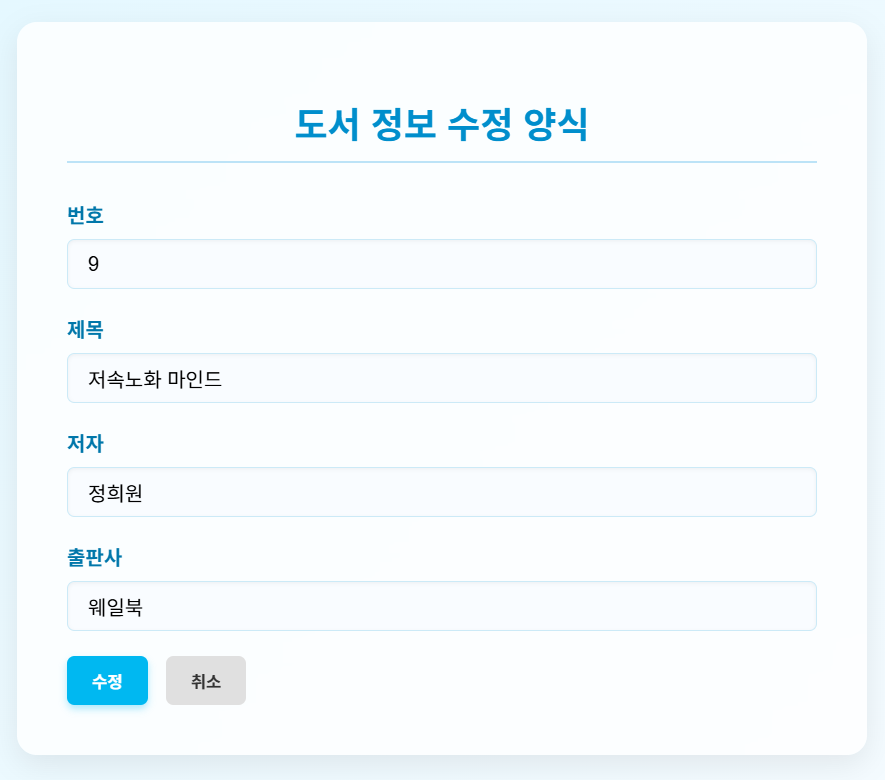Click the 도서 정보 수정 양식 heading
Image resolution: width=885 pixels, height=780 pixels.
tap(442, 124)
